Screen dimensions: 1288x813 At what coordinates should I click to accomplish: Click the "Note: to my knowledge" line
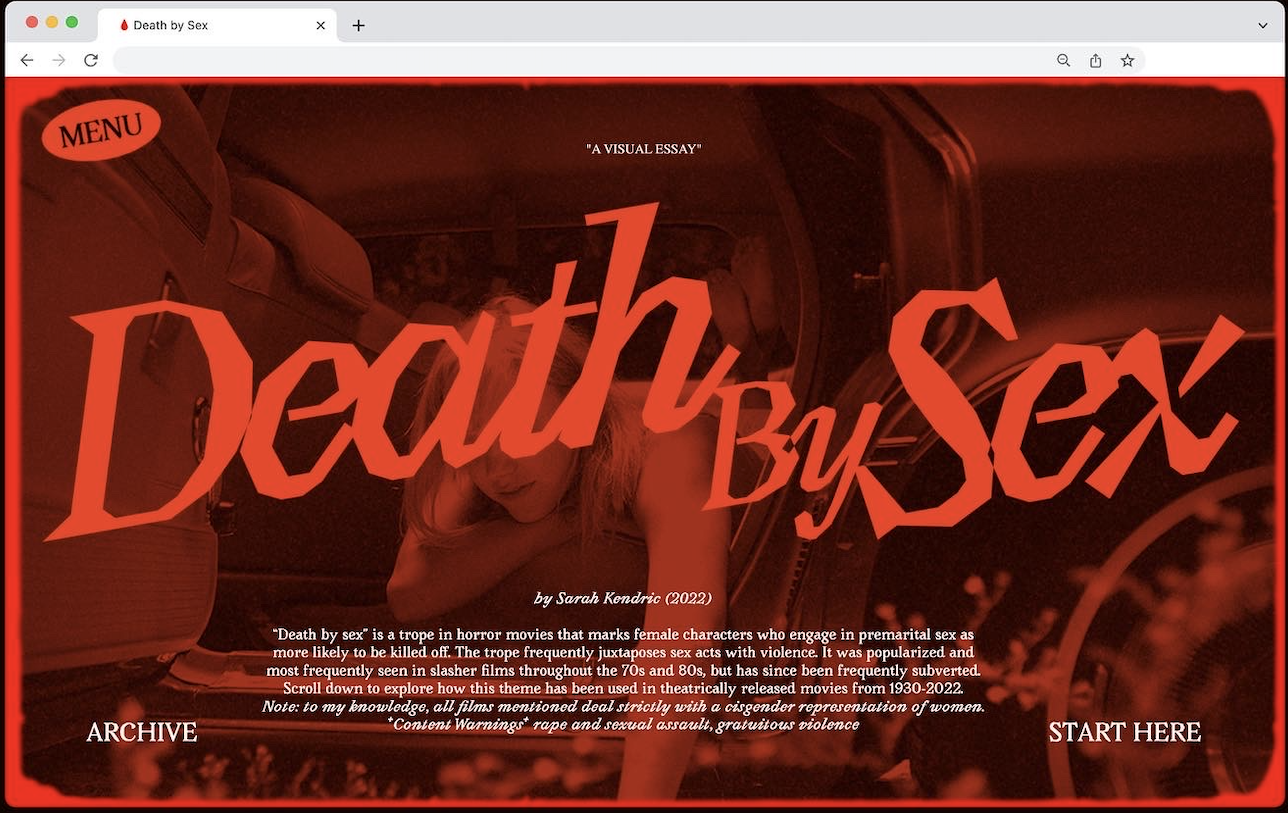point(623,706)
